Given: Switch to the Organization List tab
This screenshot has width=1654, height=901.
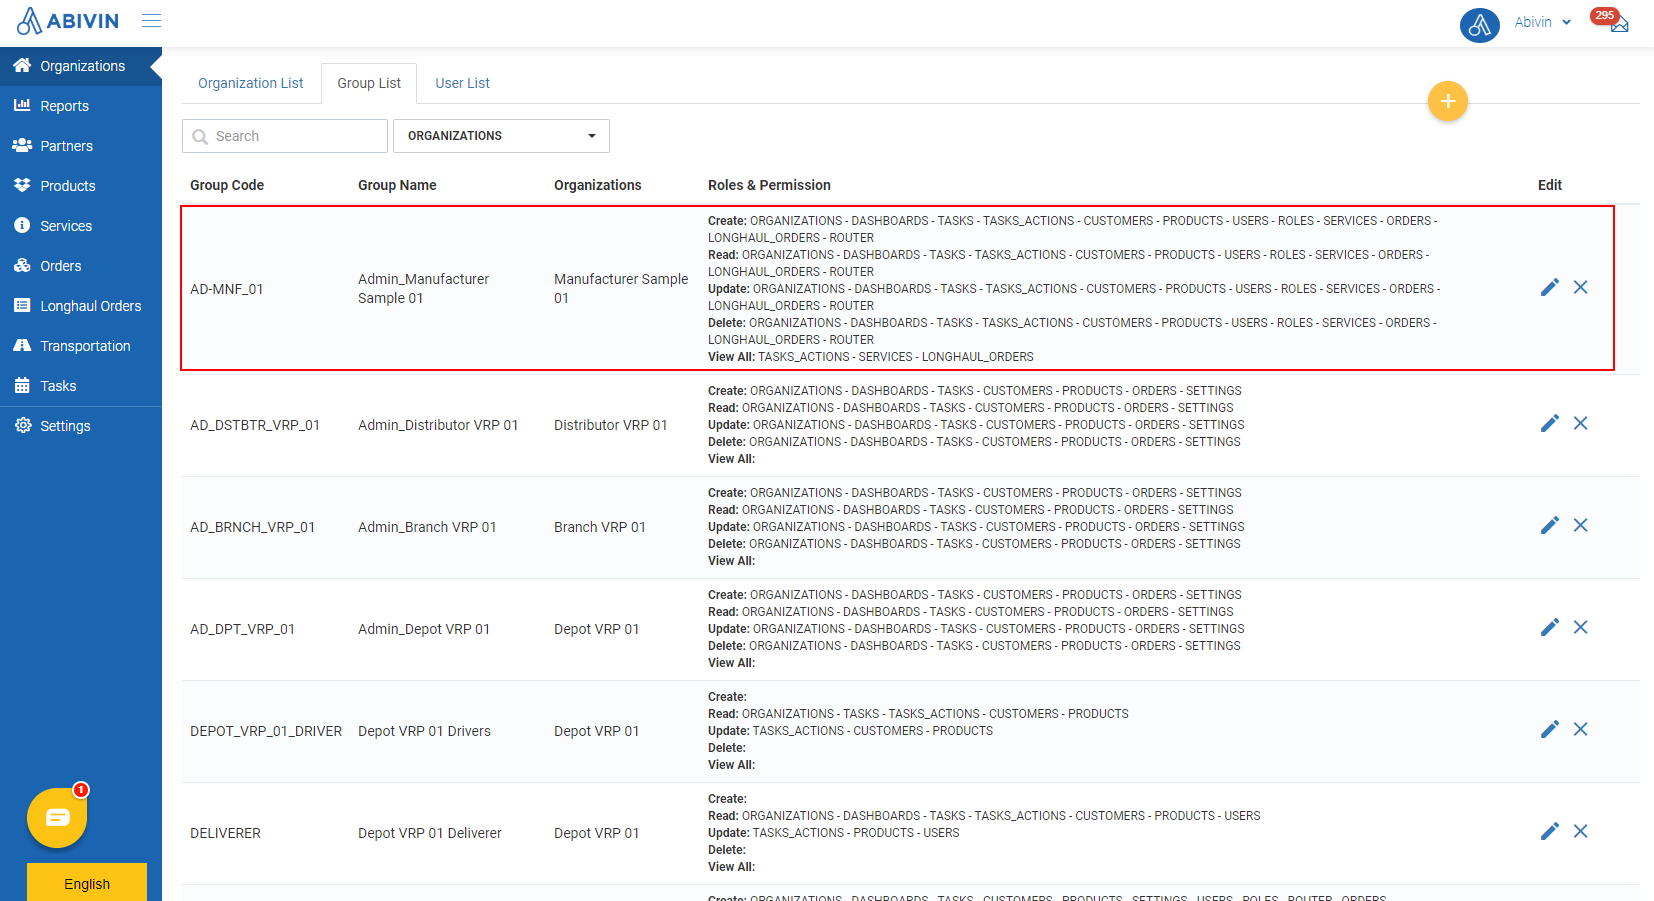Looking at the screenshot, I should click(x=251, y=83).
